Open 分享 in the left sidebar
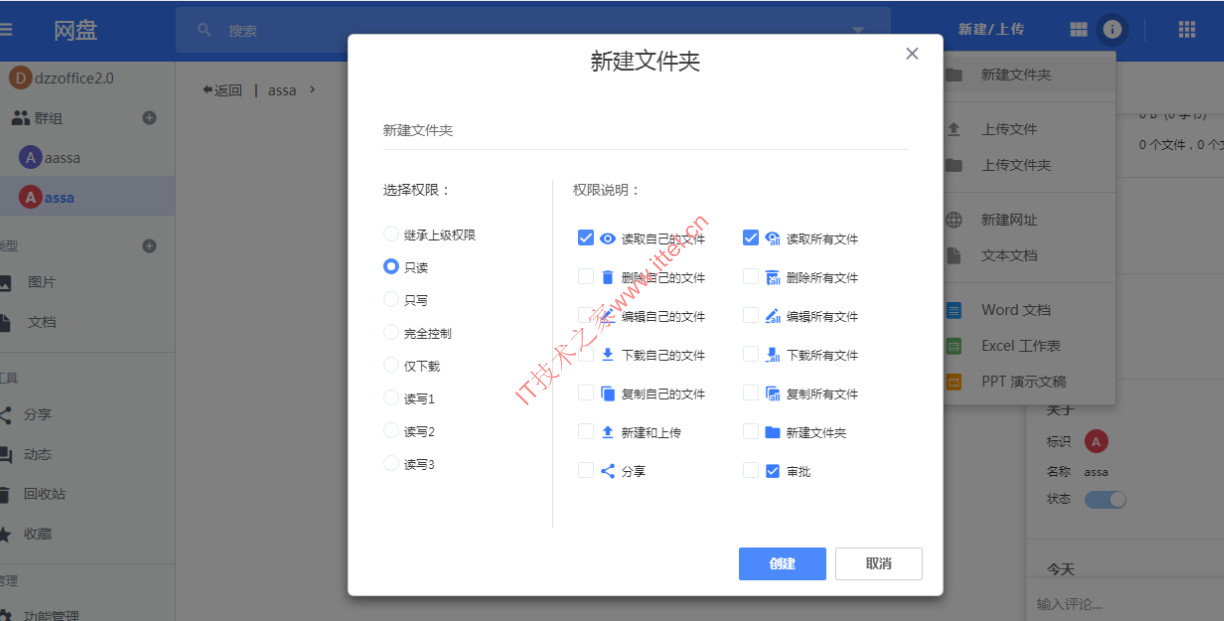1224x621 pixels. (x=38, y=414)
